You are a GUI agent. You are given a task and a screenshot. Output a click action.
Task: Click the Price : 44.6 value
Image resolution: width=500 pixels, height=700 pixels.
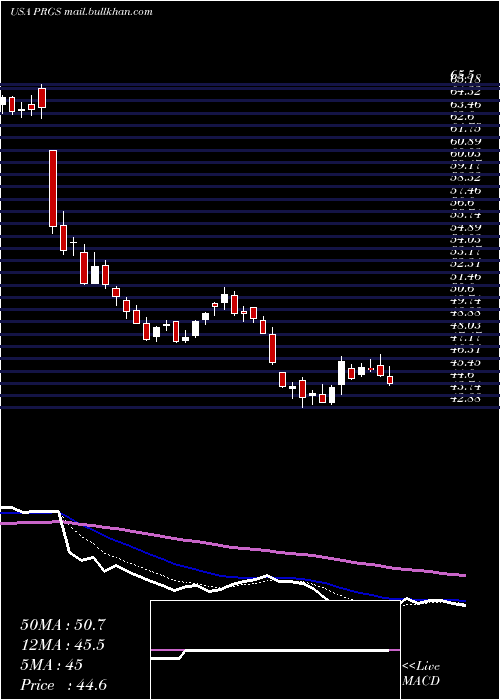click(63, 685)
